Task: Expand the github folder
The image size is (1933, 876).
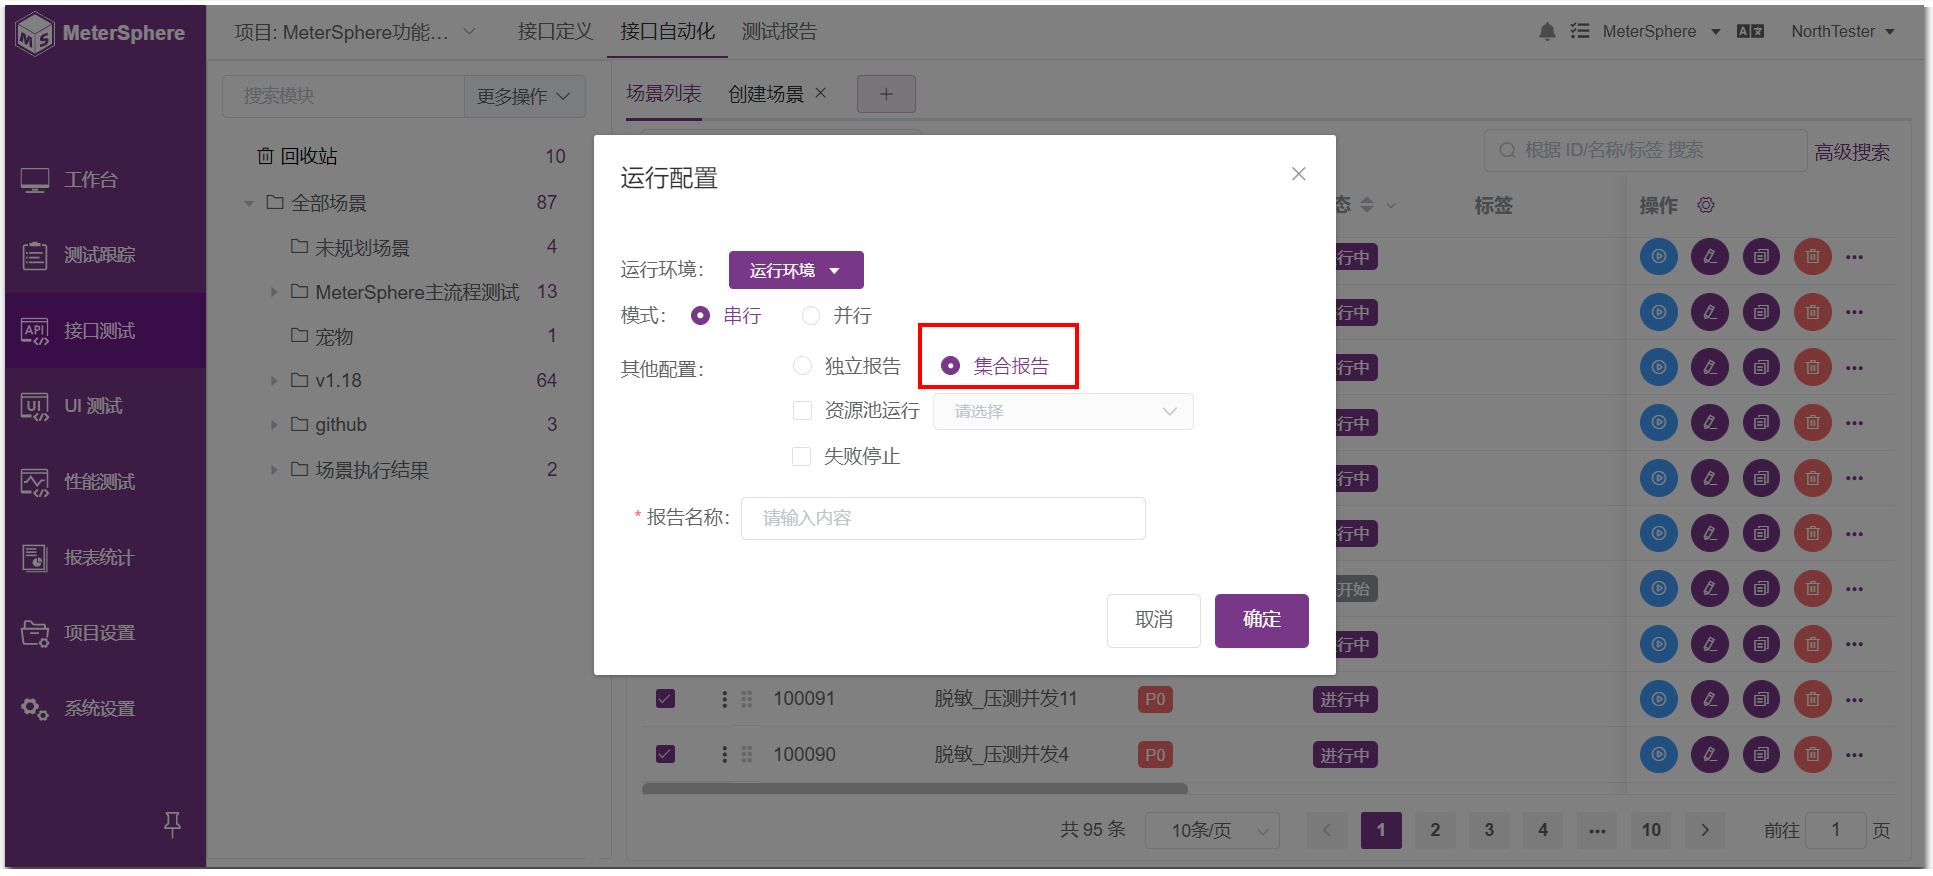Action: click(274, 425)
